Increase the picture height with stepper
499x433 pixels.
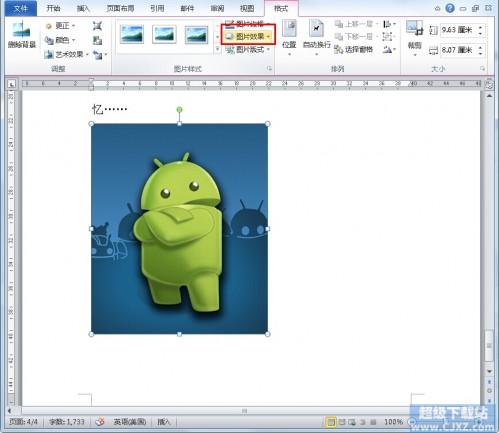tap(480, 27)
